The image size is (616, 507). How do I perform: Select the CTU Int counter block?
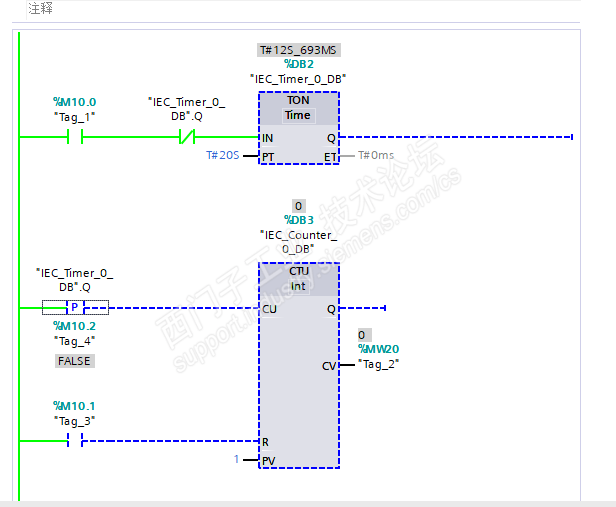click(x=299, y=365)
